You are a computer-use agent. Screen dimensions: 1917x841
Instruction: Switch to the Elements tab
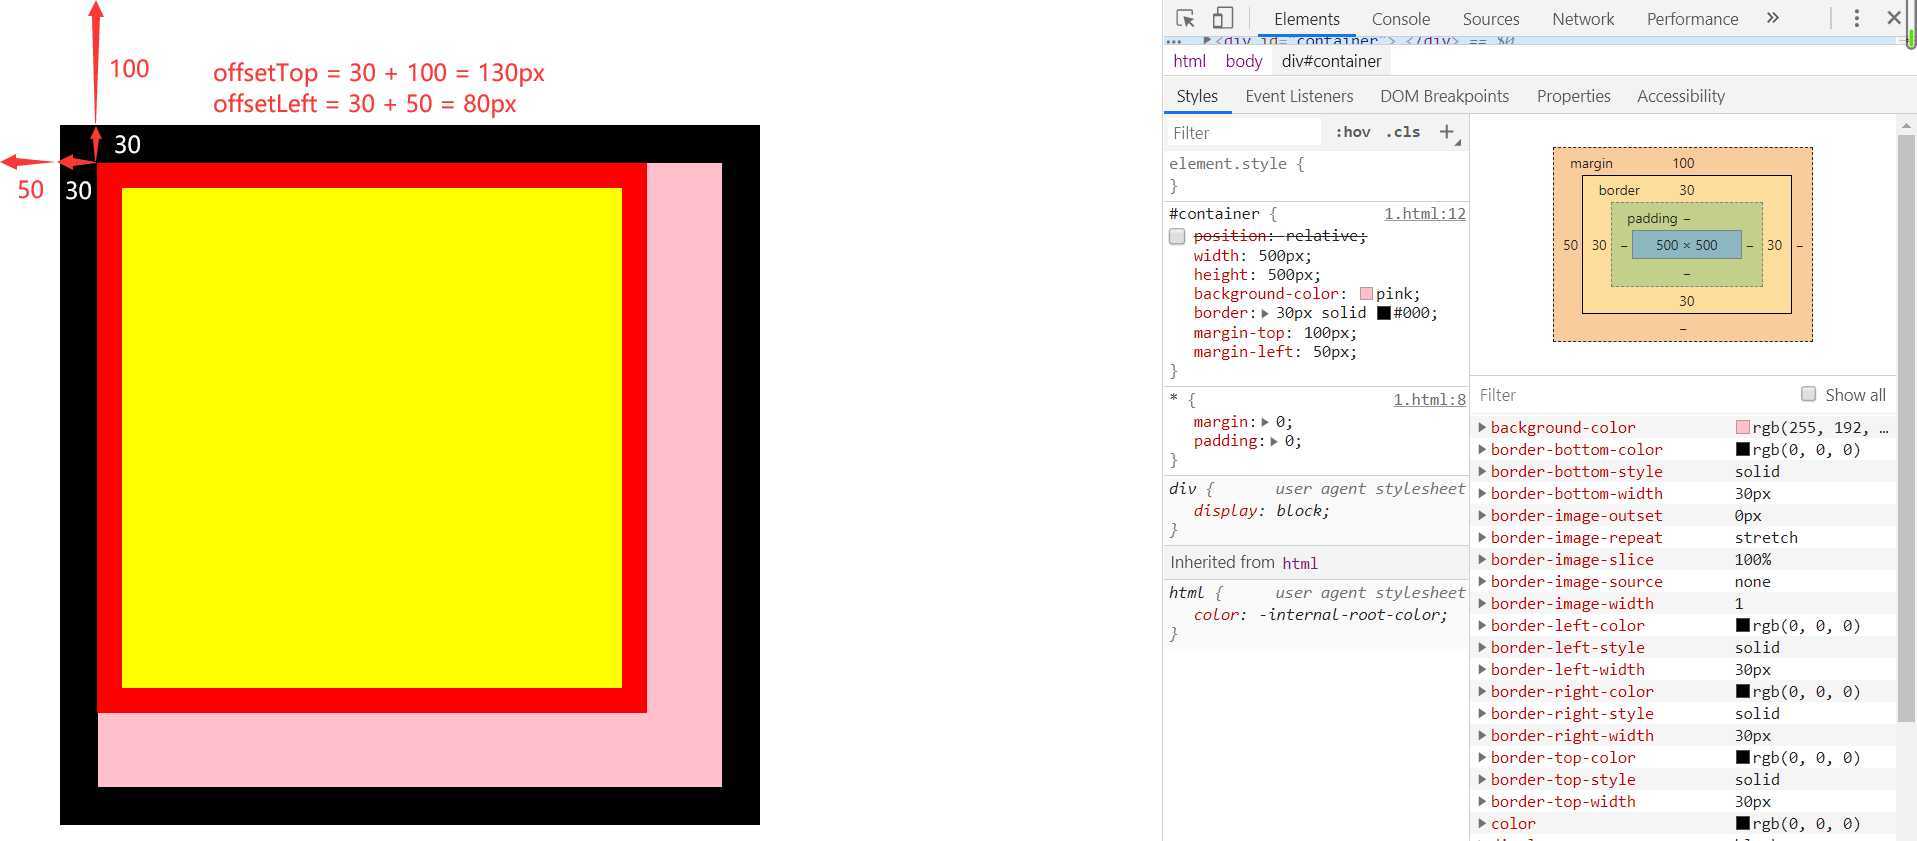(x=1306, y=19)
